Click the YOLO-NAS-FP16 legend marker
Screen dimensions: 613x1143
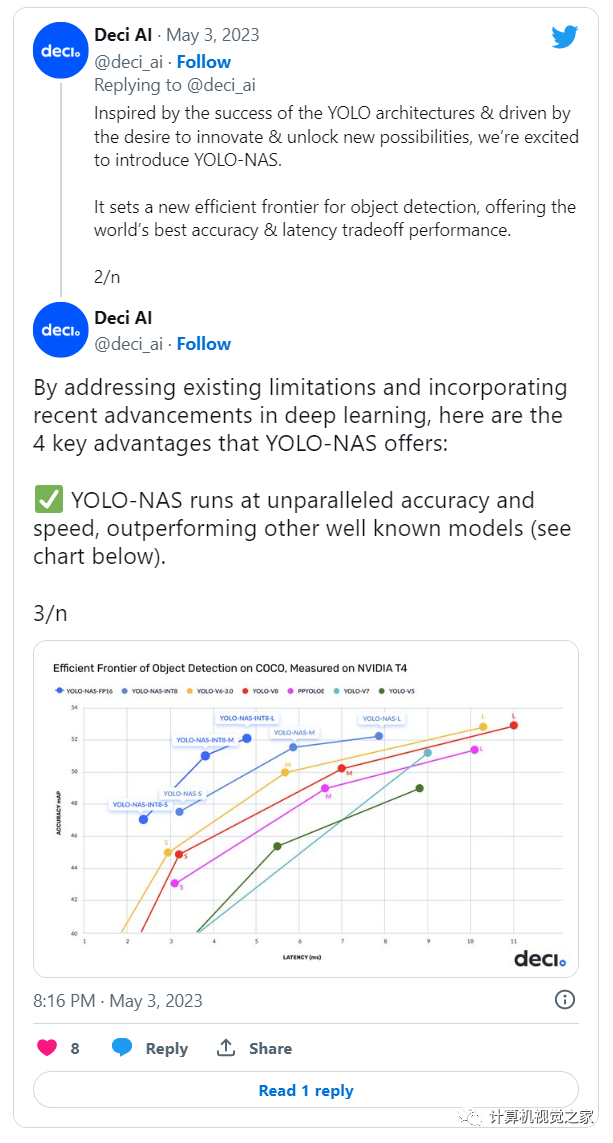coord(61,690)
